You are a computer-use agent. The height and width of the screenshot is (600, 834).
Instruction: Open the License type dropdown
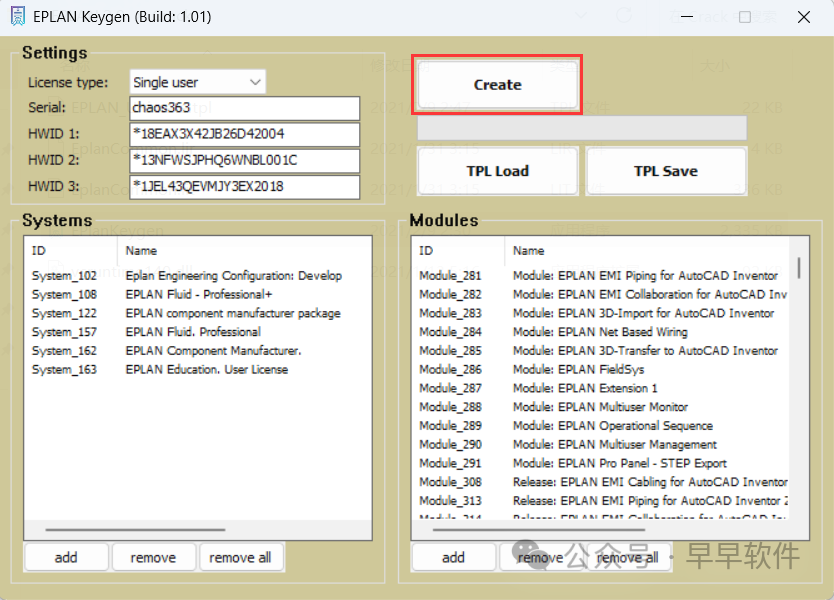coord(197,82)
